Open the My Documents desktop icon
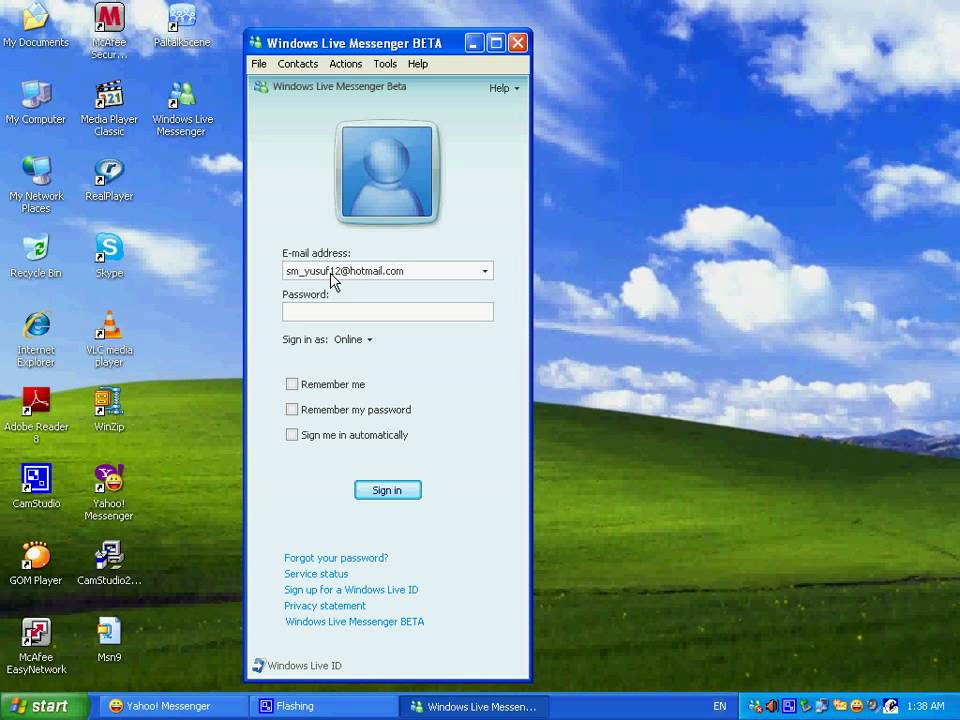960x720 pixels. (36, 23)
